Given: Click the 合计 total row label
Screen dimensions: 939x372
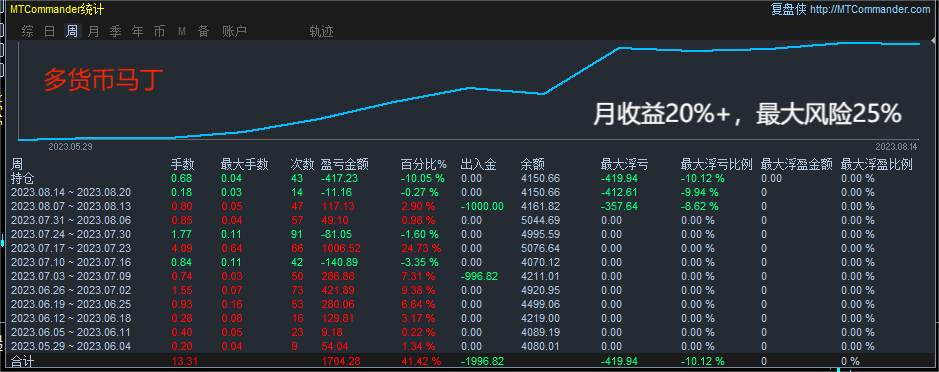Looking at the screenshot, I should point(23,361).
